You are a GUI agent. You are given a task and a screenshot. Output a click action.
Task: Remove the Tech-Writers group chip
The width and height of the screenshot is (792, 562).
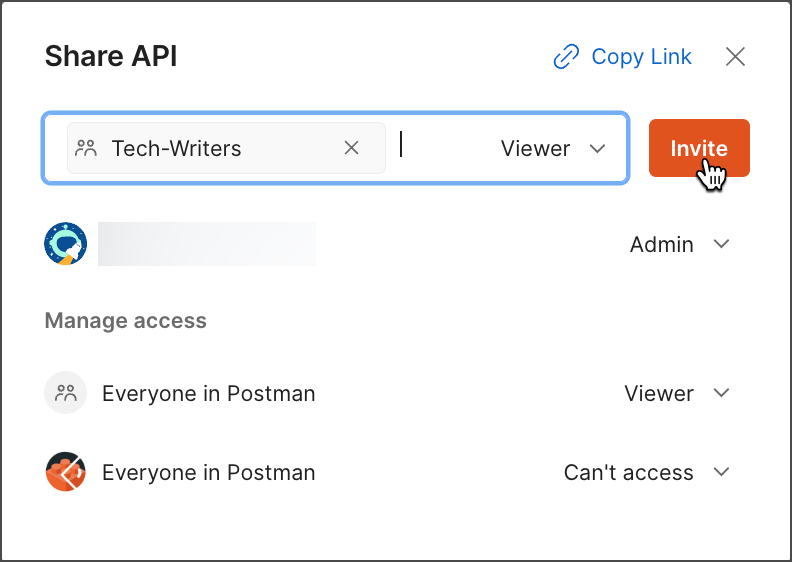[x=352, y=148]
